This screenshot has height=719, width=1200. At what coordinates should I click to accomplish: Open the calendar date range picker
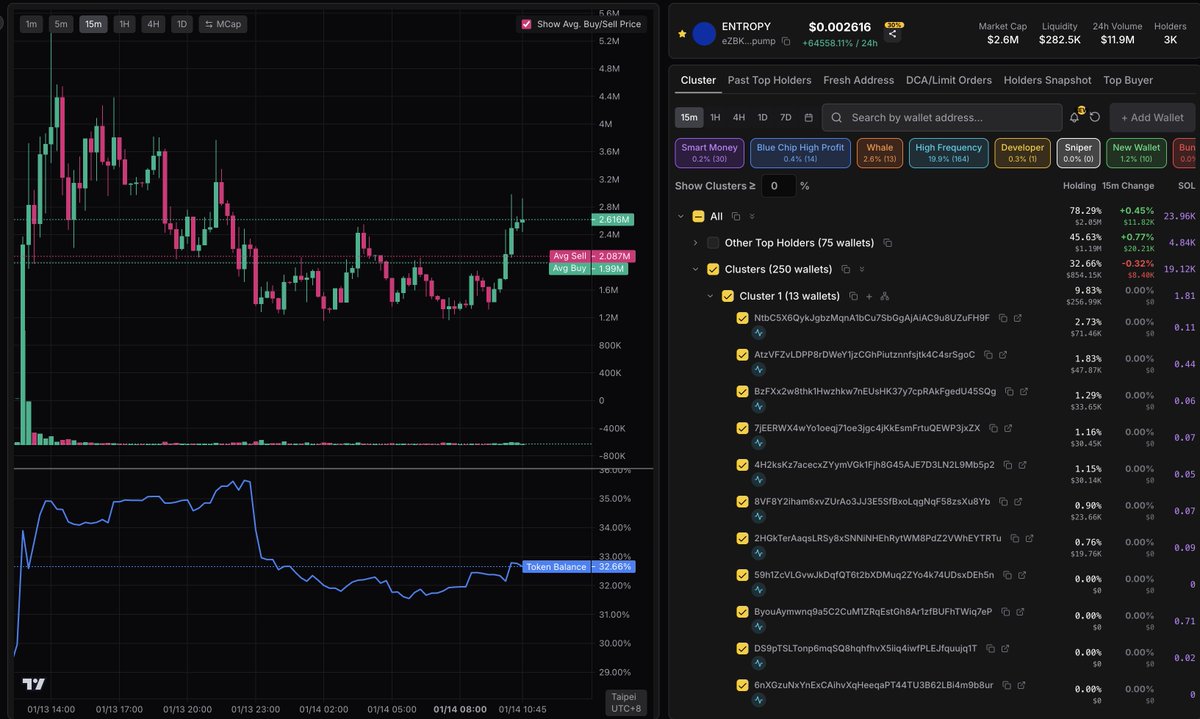(x=808, y=117)
